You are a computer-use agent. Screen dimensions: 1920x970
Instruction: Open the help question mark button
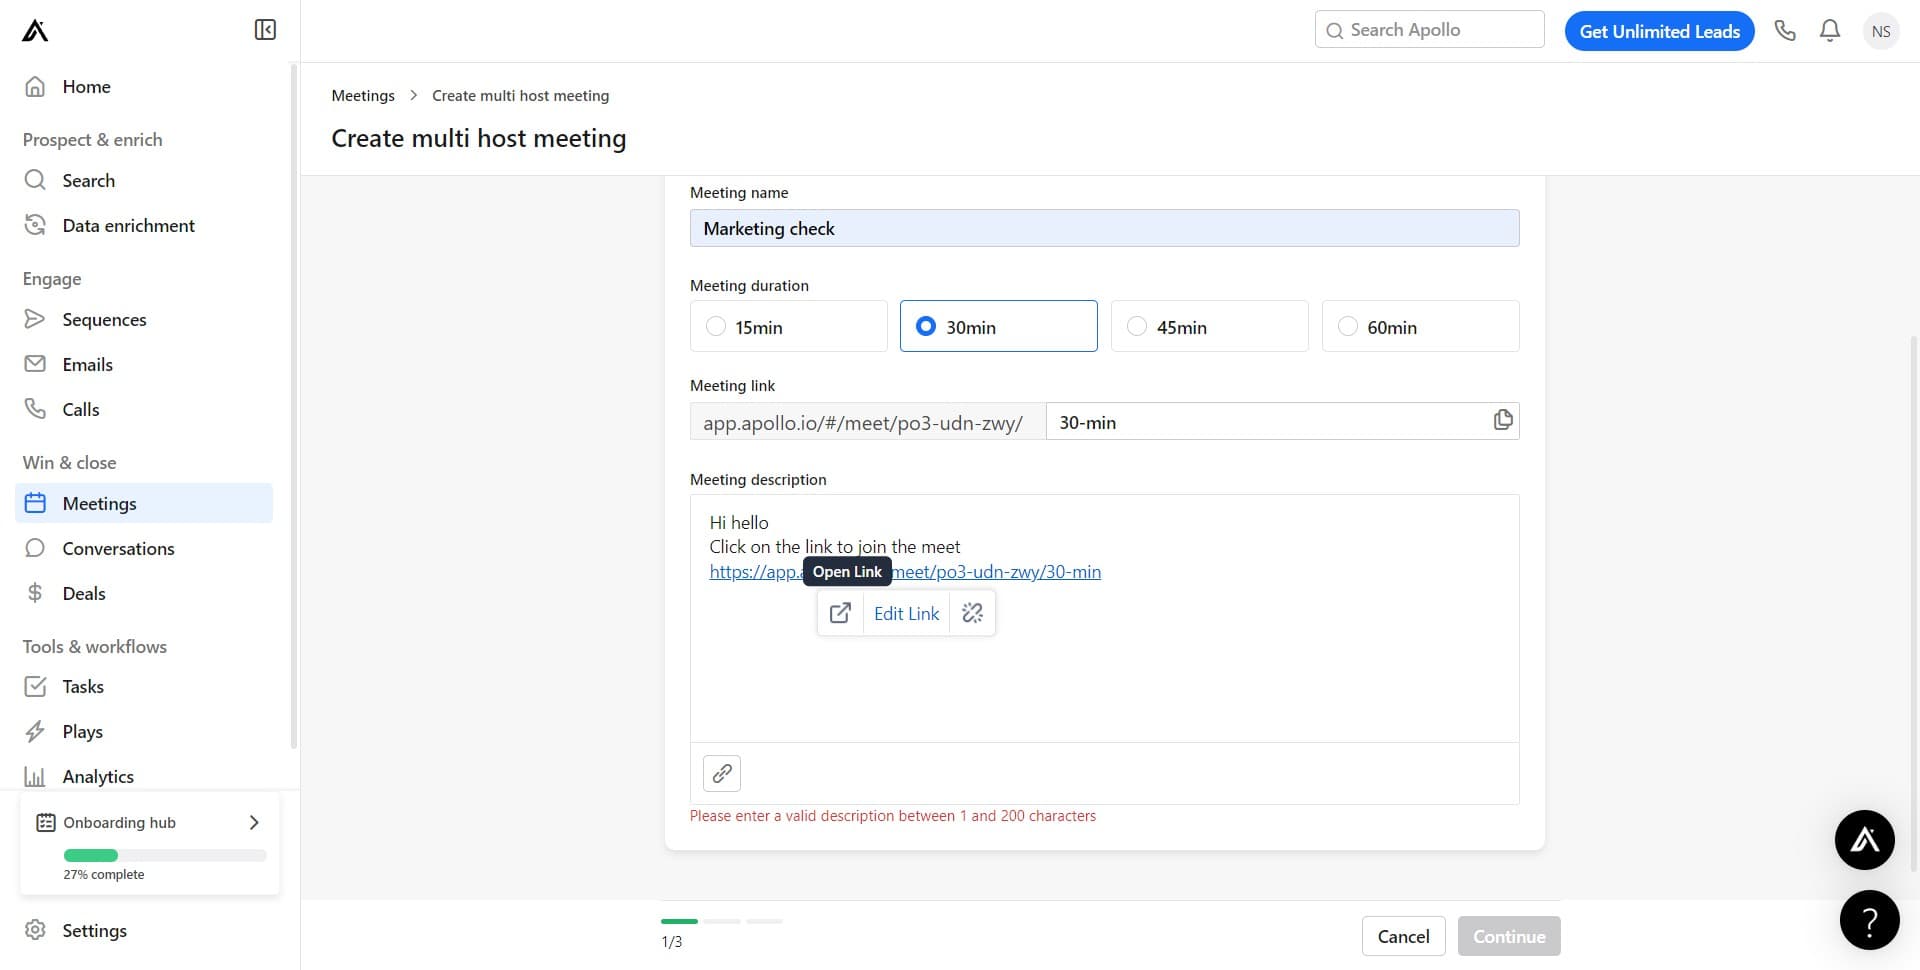click(x=1868, y=920)
